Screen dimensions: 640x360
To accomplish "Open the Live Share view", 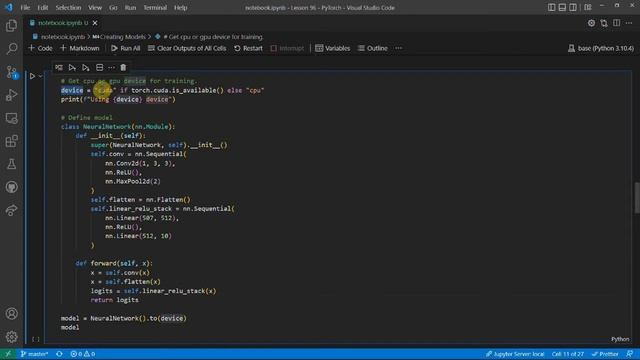I will pyautogui.click(x=11, y=210).
